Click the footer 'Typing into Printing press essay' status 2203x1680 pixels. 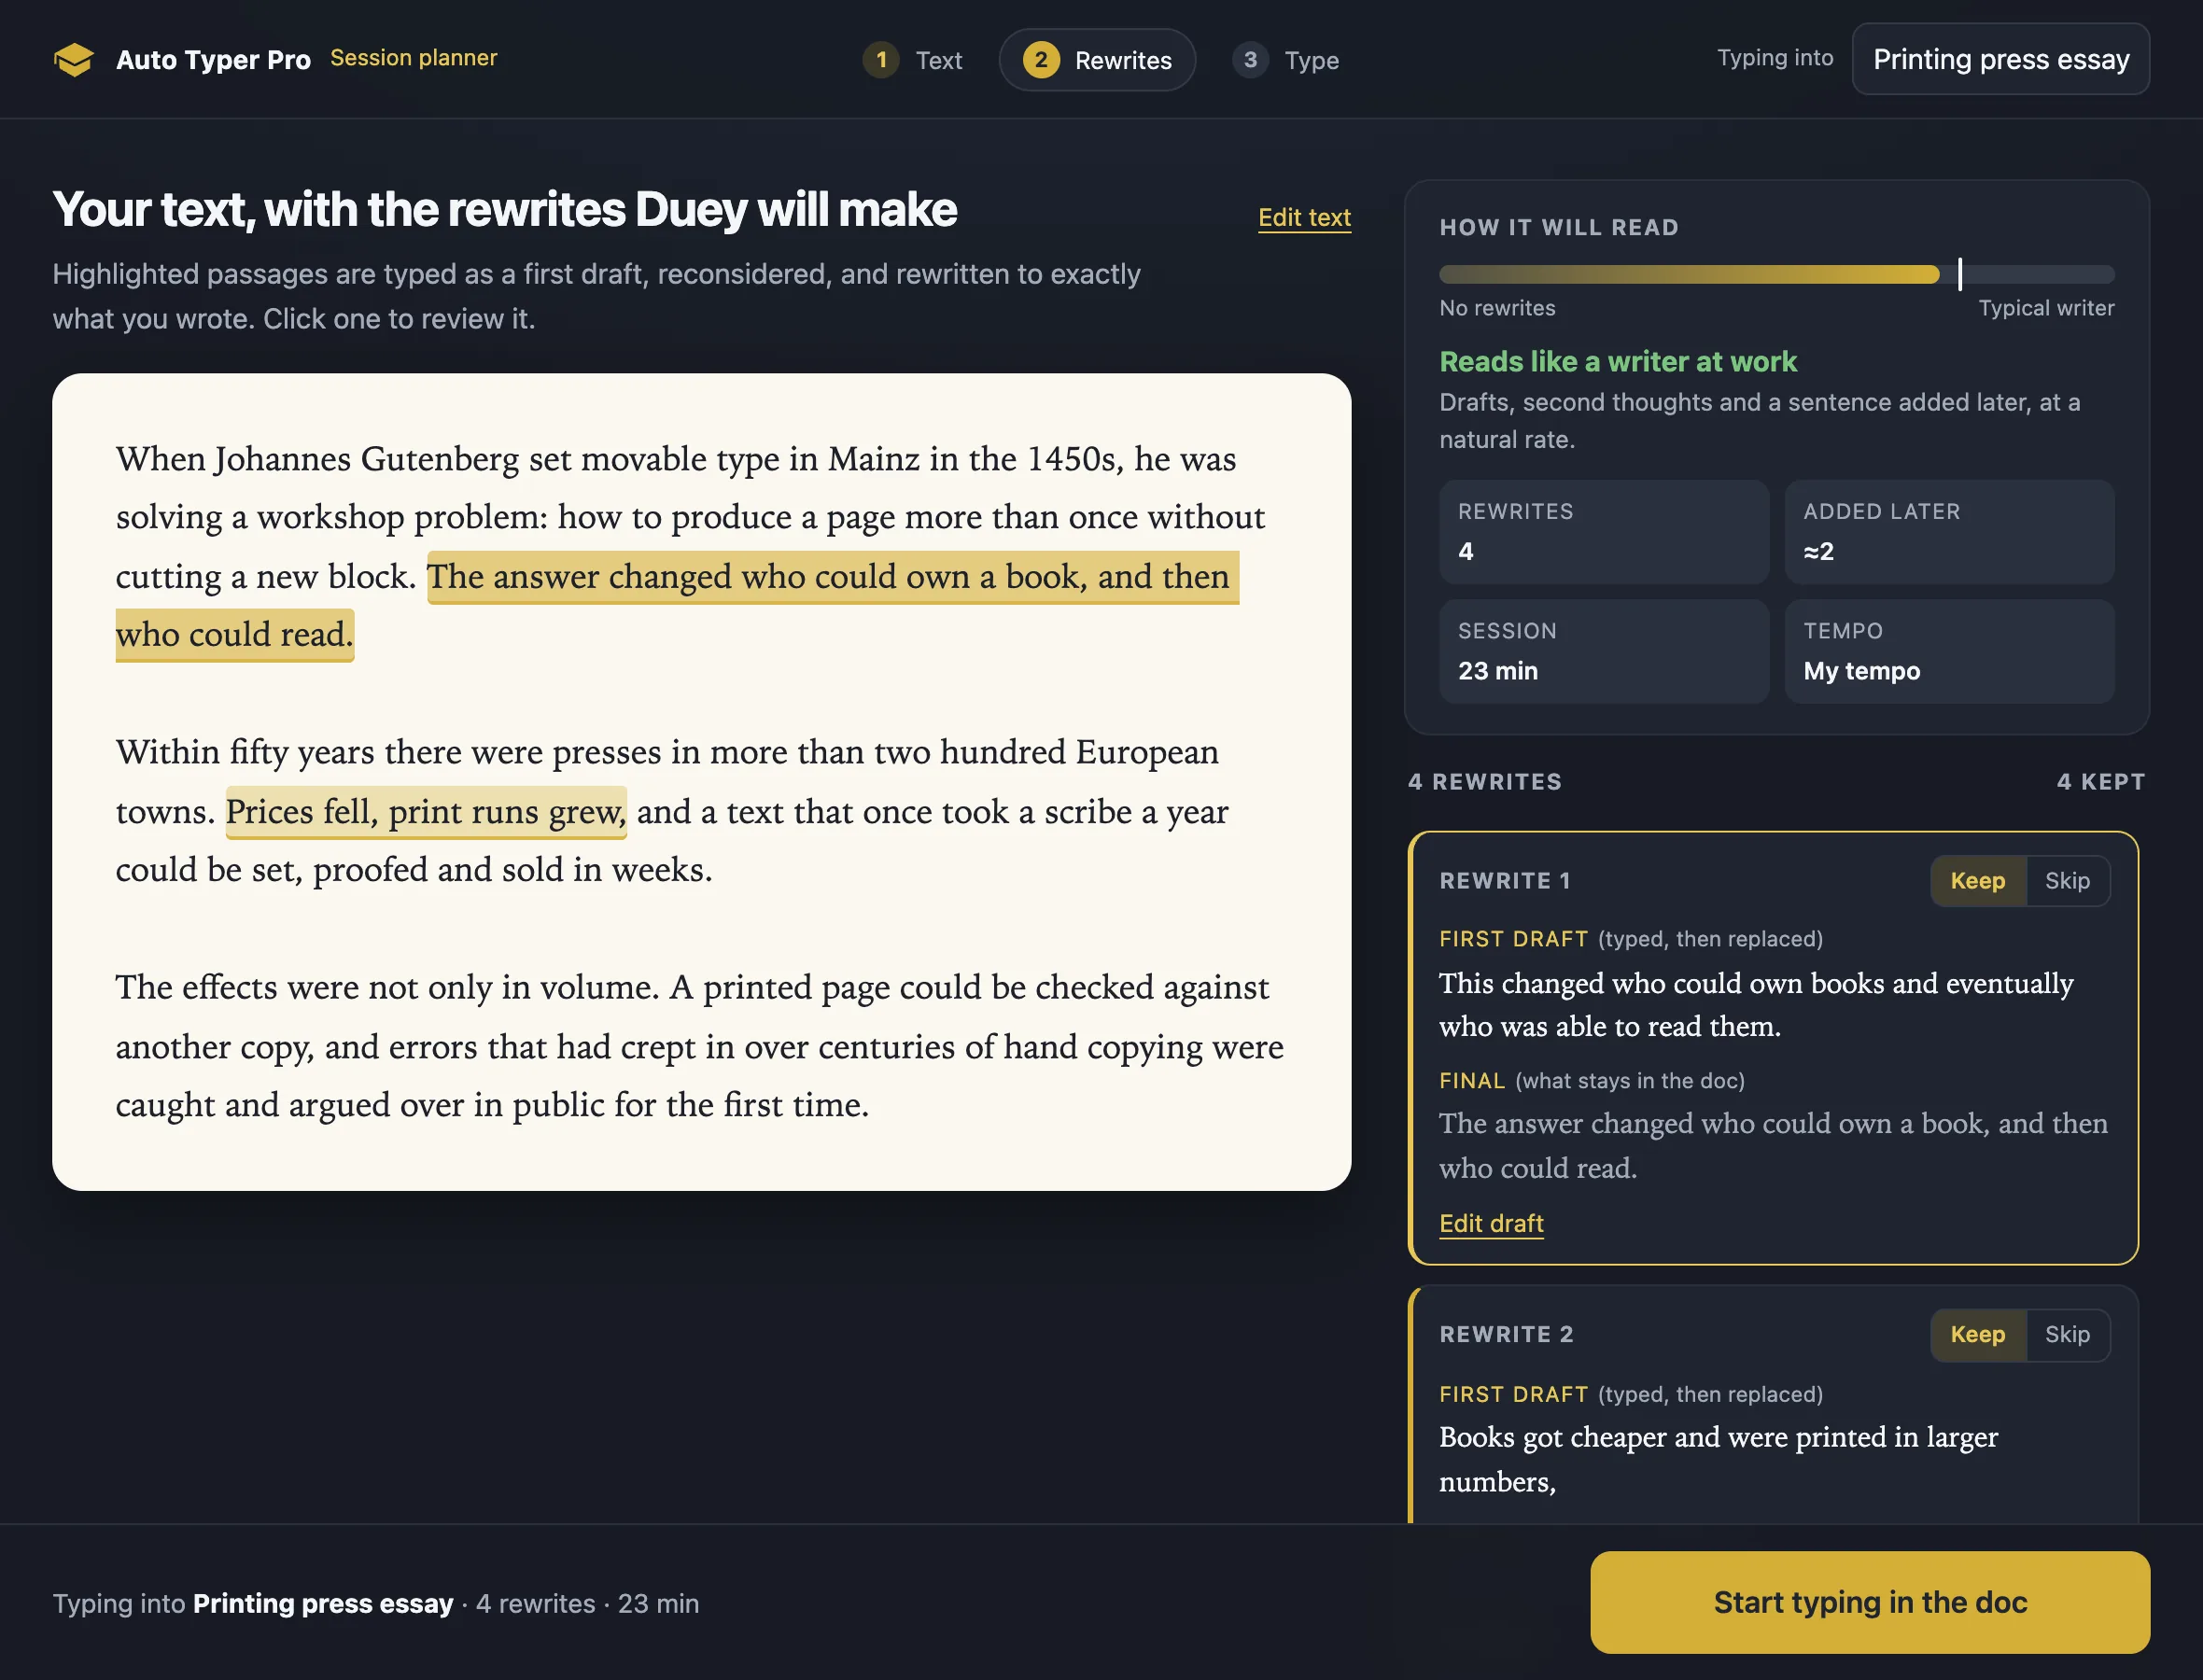tap(375, 1603)
